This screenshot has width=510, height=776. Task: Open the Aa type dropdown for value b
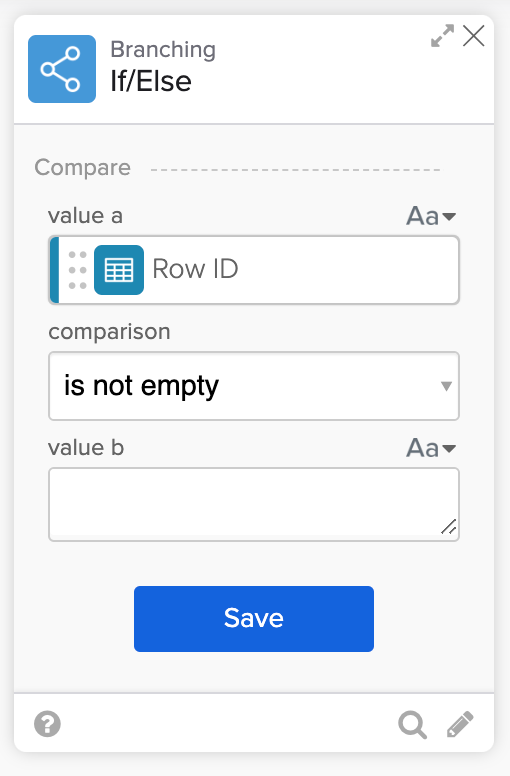[x=431, y=448]
